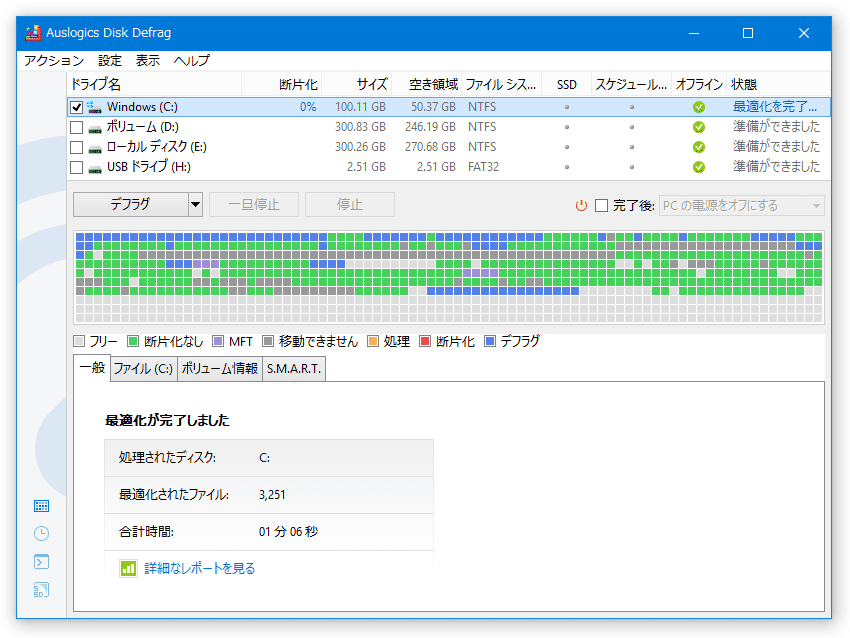The height and width of the screenshot is (638, 850).
Task: Click the Auslogics Disk Defrag title icon
Action: coord(33,33)
